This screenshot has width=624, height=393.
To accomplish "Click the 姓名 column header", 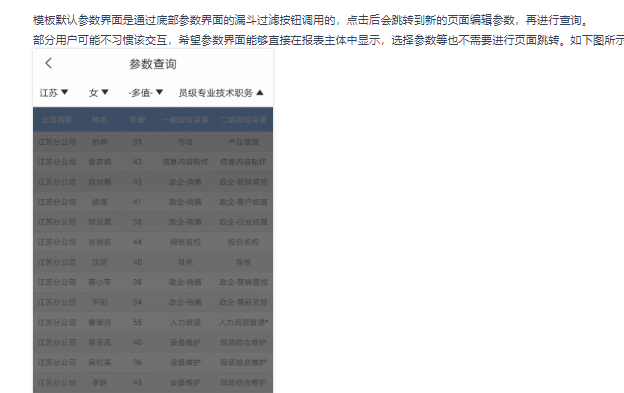I will 99,120.
